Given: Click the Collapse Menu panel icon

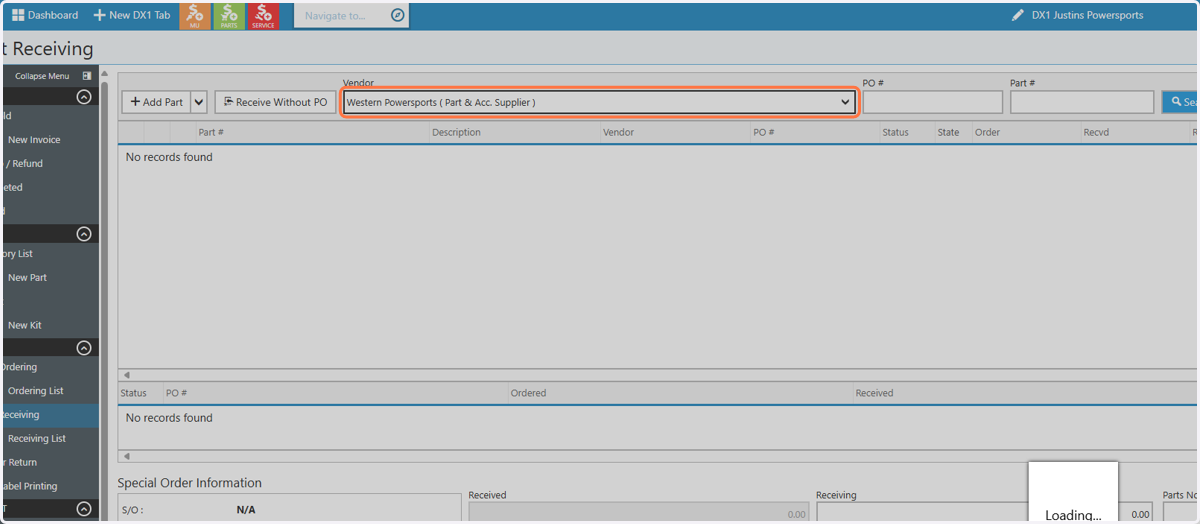Looking at the screenshot, I should [x=87, y=76].
